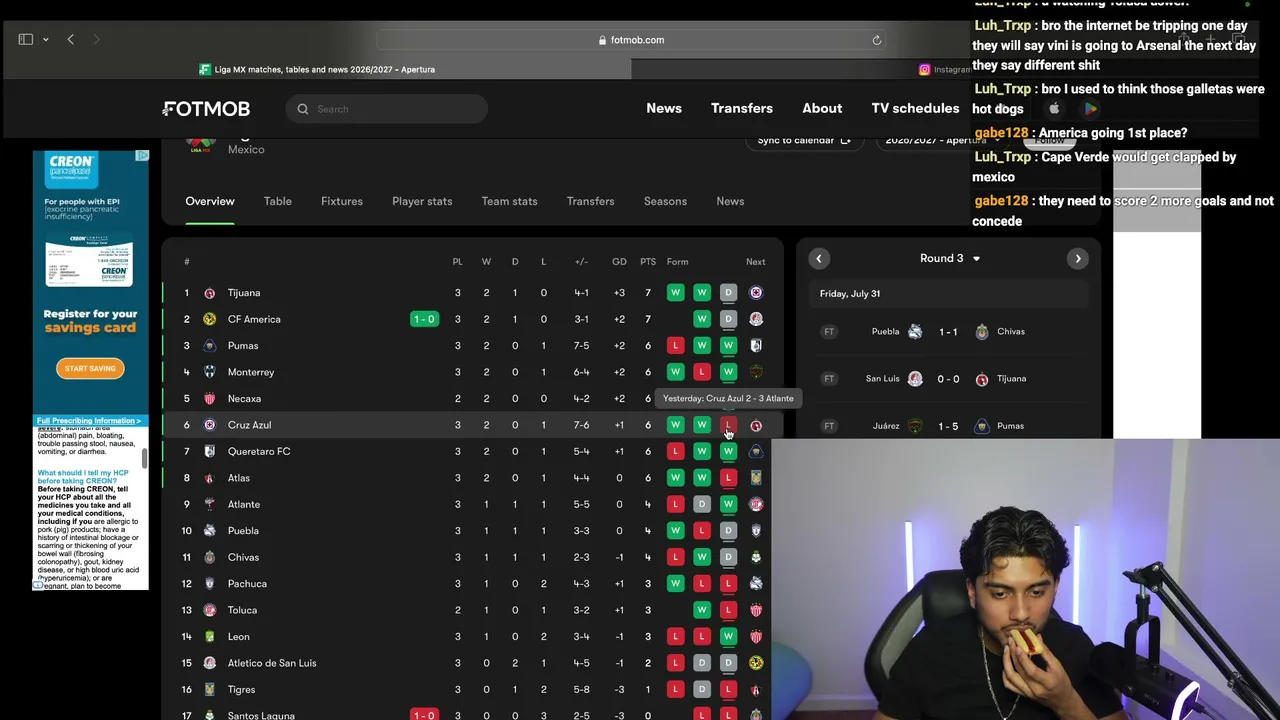Image resolution: width=1280 pixels, height=720 pixels.
Task: Click Leon's win form badge
Action: pos(728,637)
